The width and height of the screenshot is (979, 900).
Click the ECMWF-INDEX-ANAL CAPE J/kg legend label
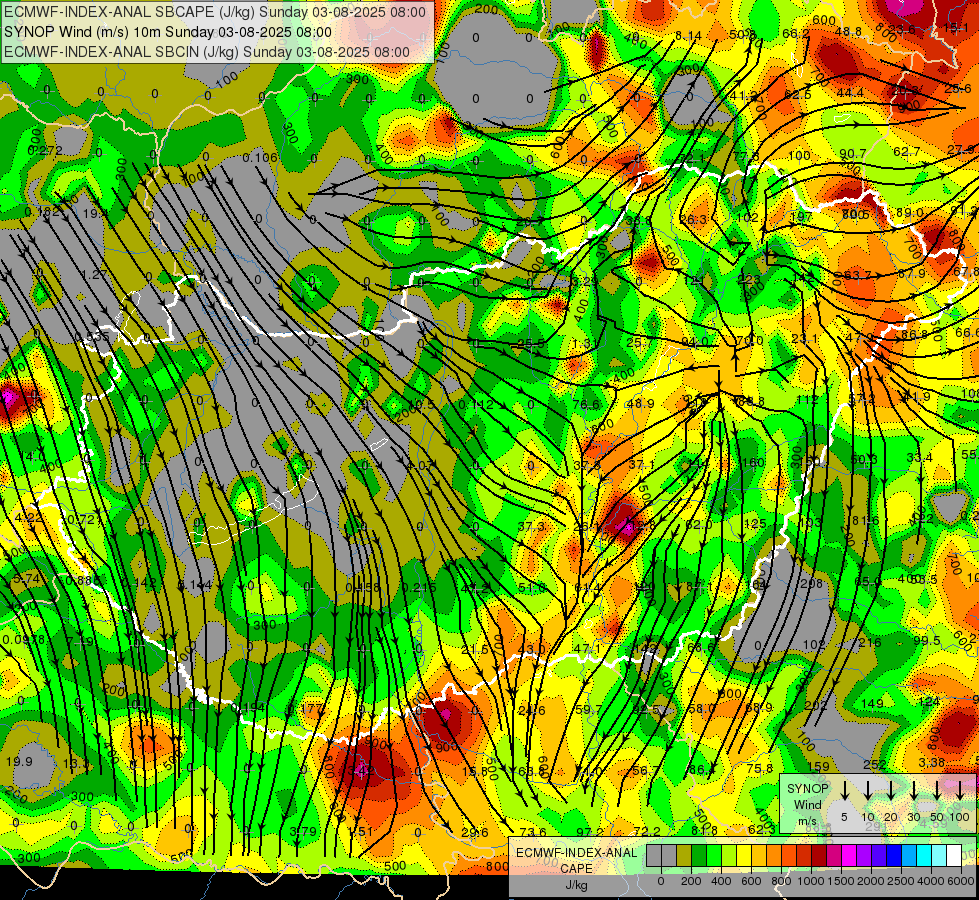576,868
